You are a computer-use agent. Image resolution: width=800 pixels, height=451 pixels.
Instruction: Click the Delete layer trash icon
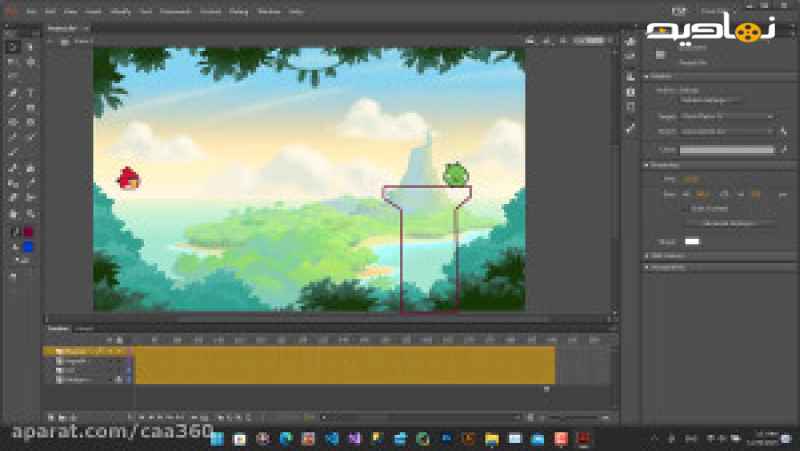[73, 417]
